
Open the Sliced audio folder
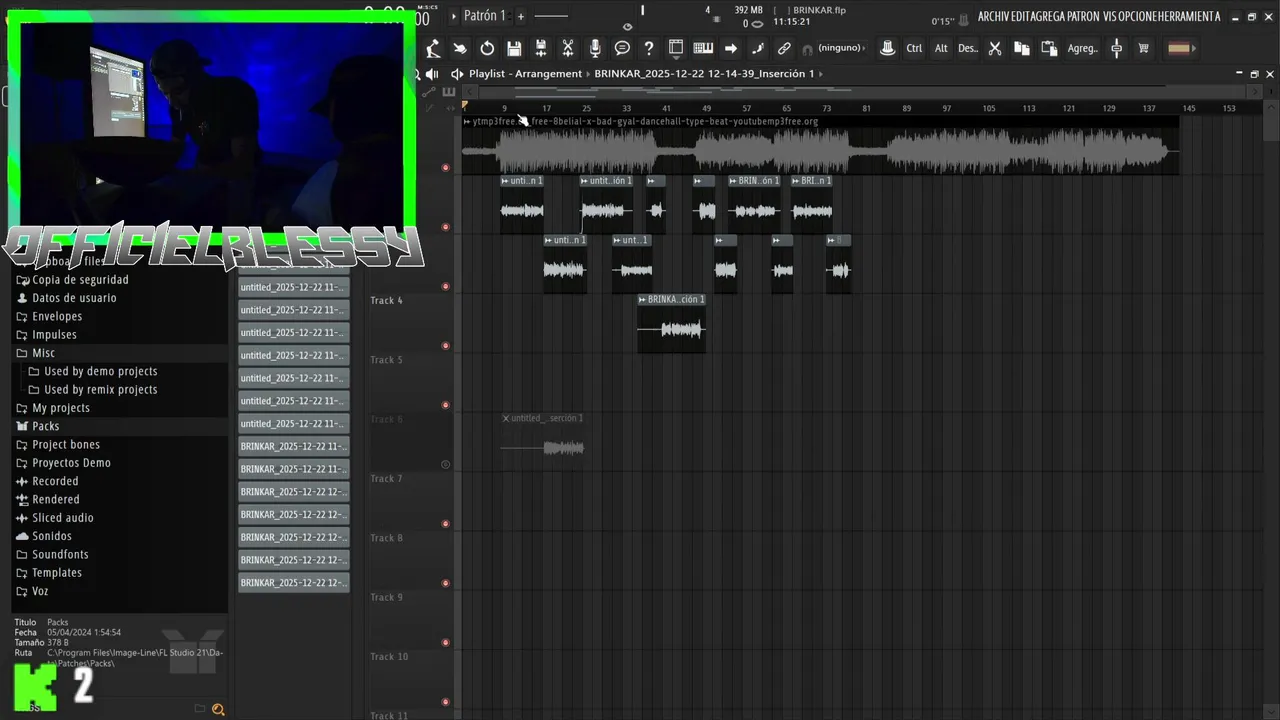coord(63,518)
